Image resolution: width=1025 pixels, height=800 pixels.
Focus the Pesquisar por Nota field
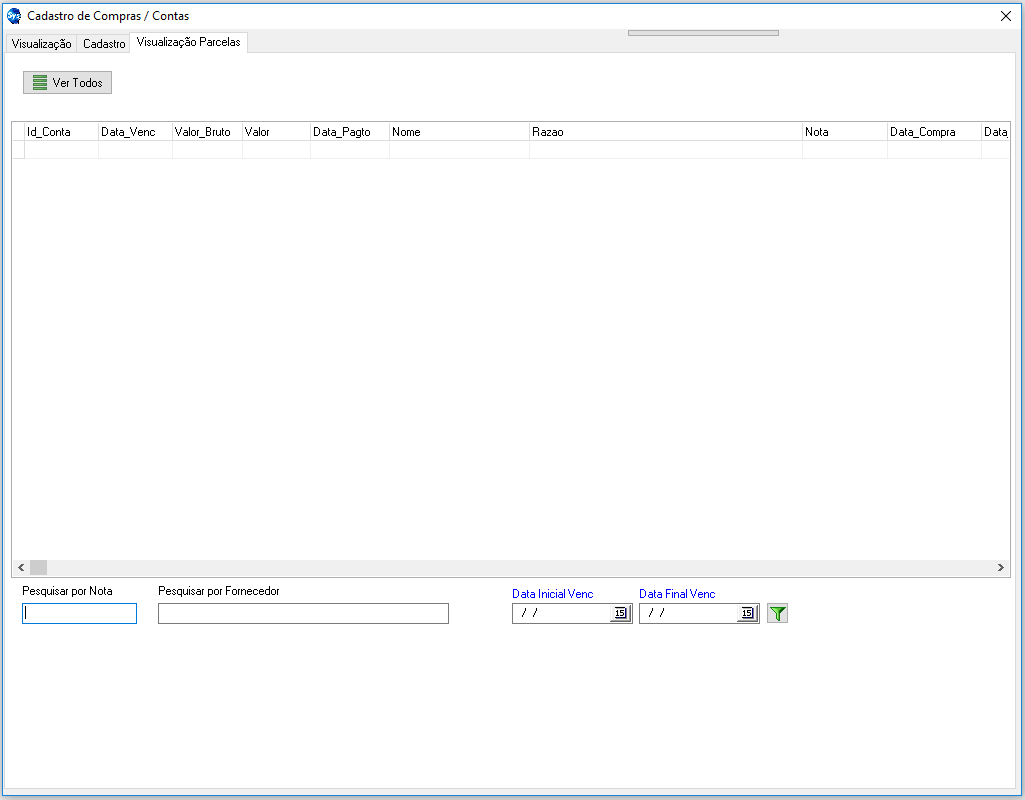pos(79,614)
